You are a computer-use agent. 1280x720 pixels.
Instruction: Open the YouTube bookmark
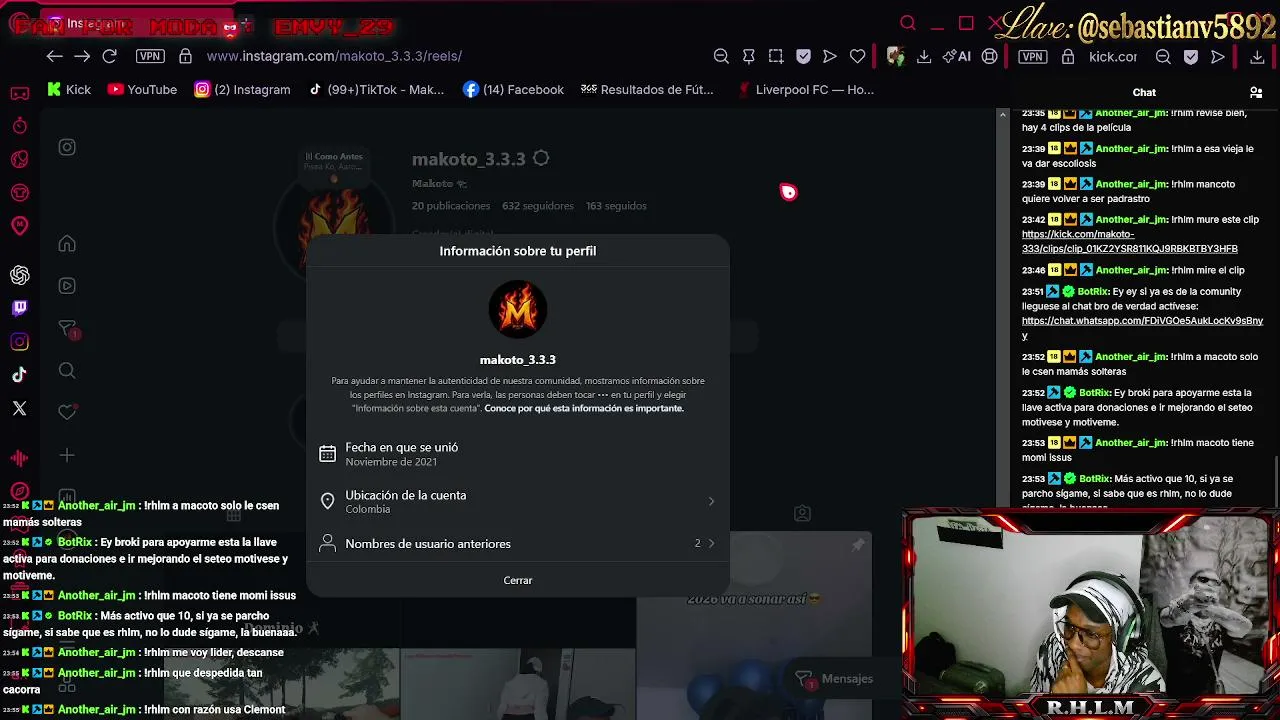[x=142, y=89]
